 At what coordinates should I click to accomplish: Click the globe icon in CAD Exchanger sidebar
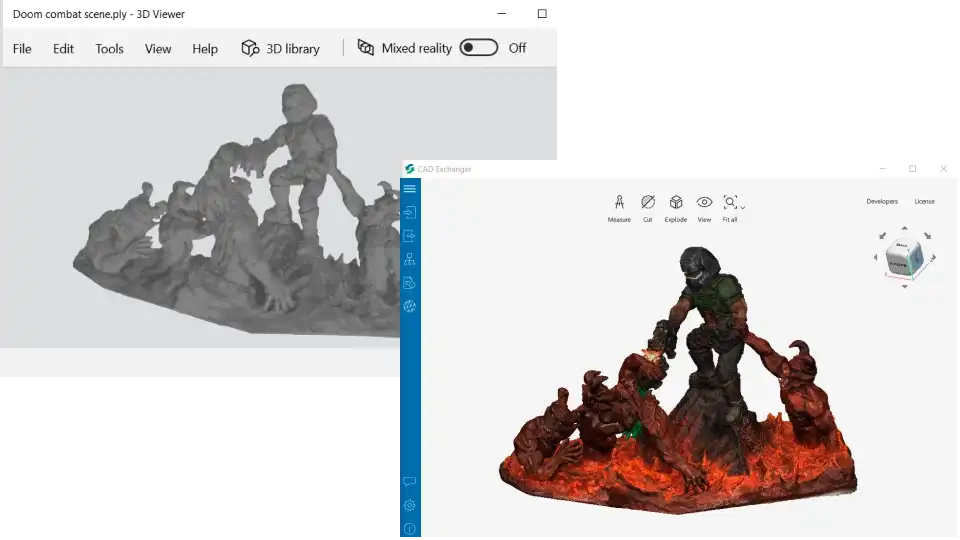tap(410, 306)
